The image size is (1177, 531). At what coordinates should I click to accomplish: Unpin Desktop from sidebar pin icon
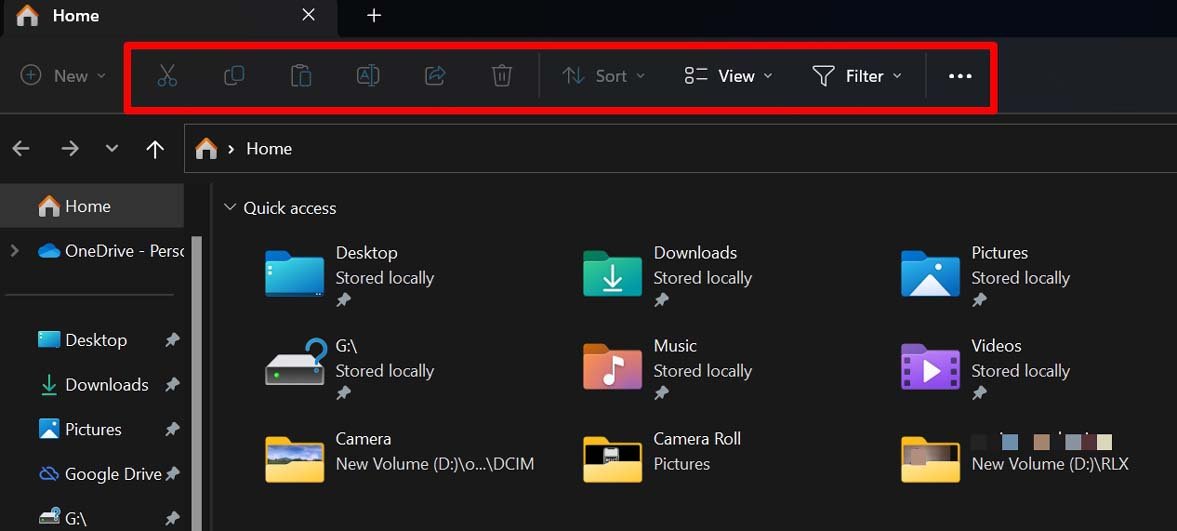pos(172,340)
